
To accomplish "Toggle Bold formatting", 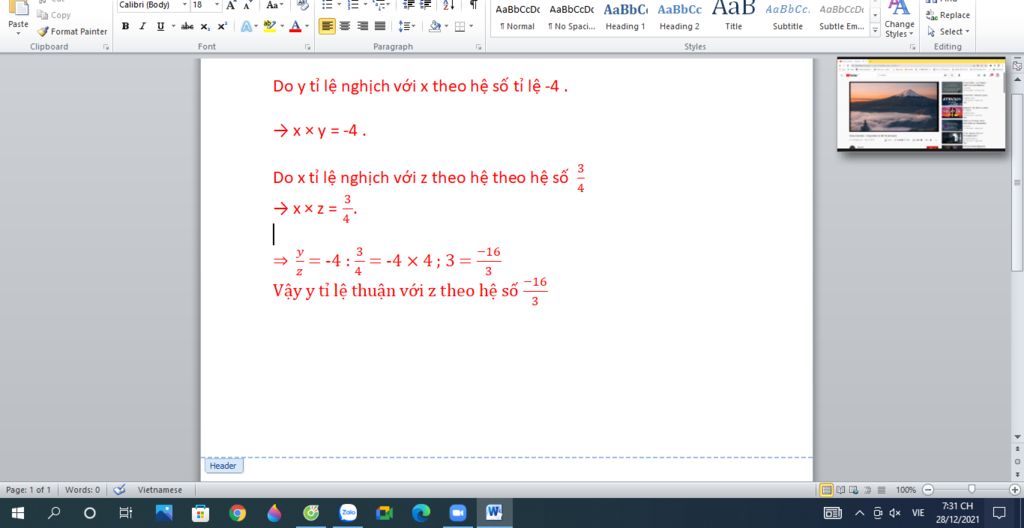I will pyautogui.click(x=125, y=27).
